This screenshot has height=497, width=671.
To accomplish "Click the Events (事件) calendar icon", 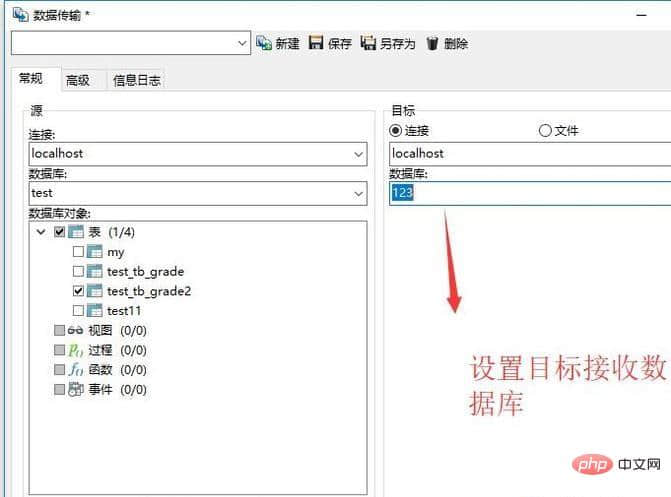I will click(x=76, y=389).
